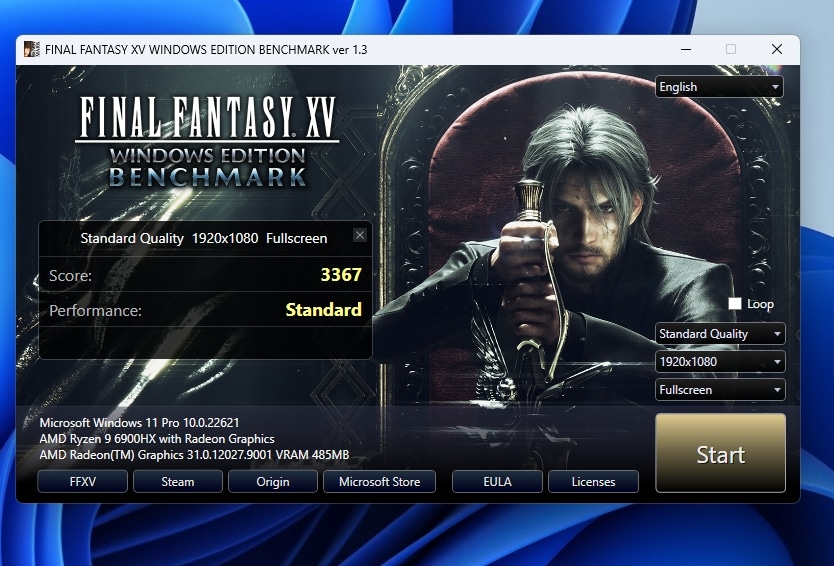Open the 1920x1080 resolution dropdown
Image resolution: width=834 pixels, height=566 pixels.
click(x=720, y=362)
